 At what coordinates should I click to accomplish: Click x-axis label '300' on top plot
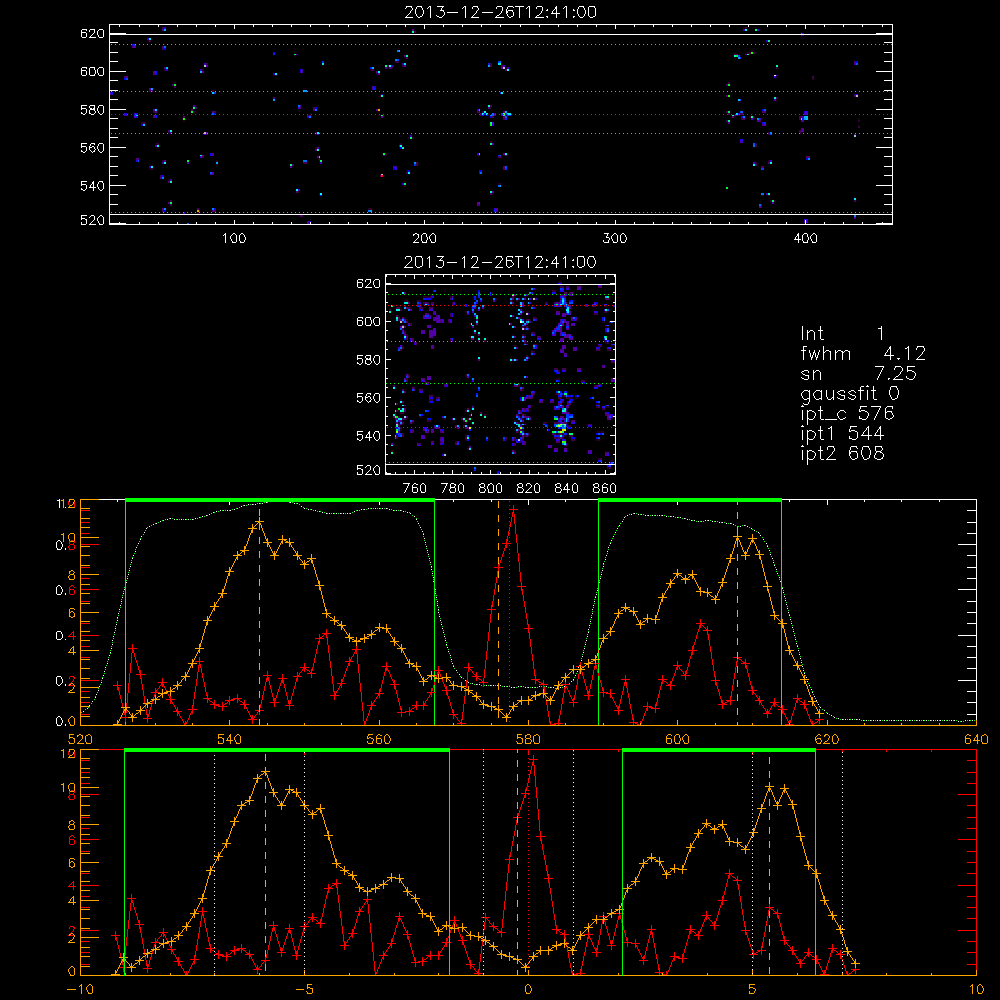click(615, 239)
